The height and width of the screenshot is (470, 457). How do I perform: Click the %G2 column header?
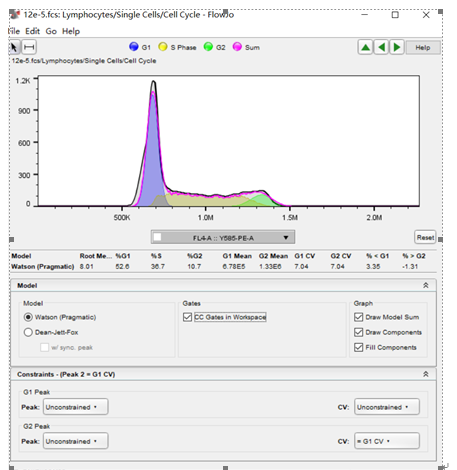(195, 256)
